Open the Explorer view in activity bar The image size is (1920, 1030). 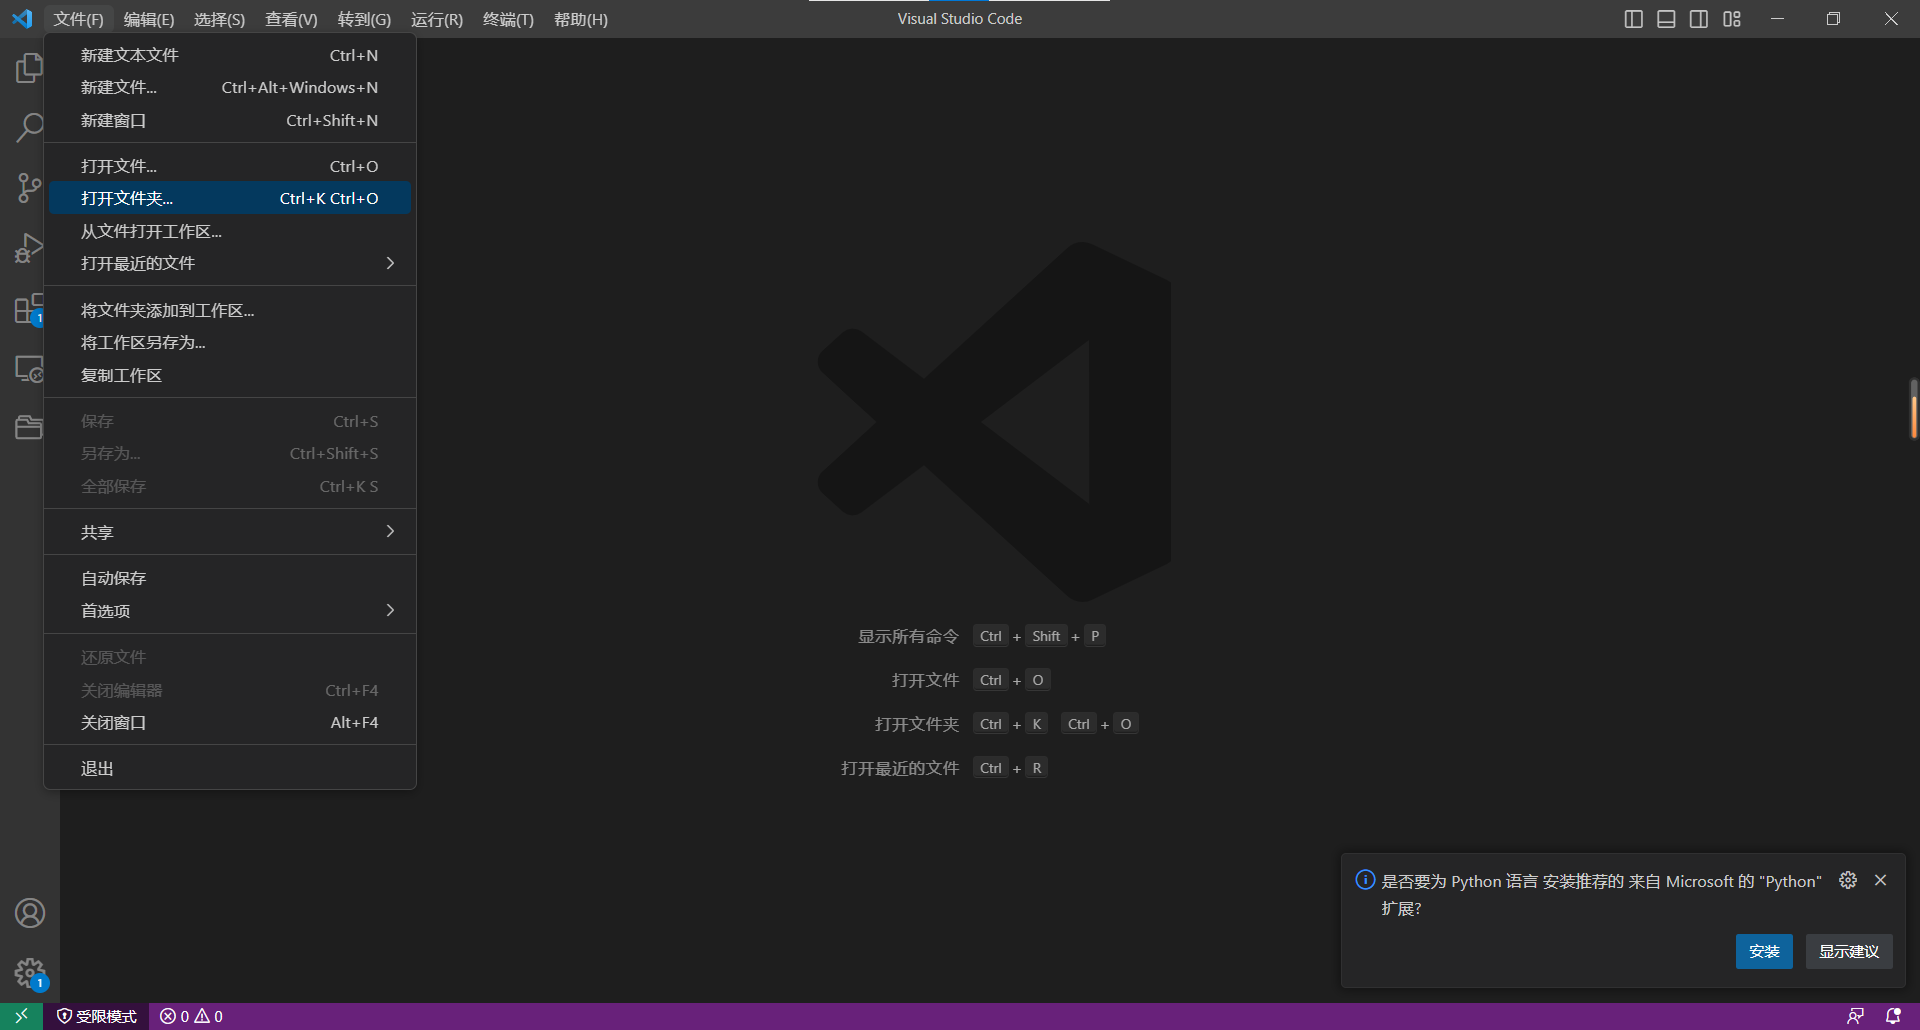(x=29, y=68)
